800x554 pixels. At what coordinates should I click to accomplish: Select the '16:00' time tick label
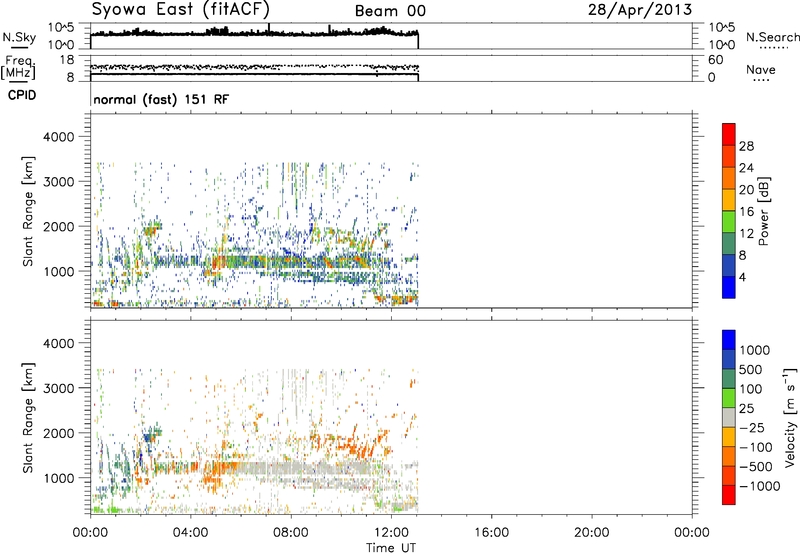[491, 533]
